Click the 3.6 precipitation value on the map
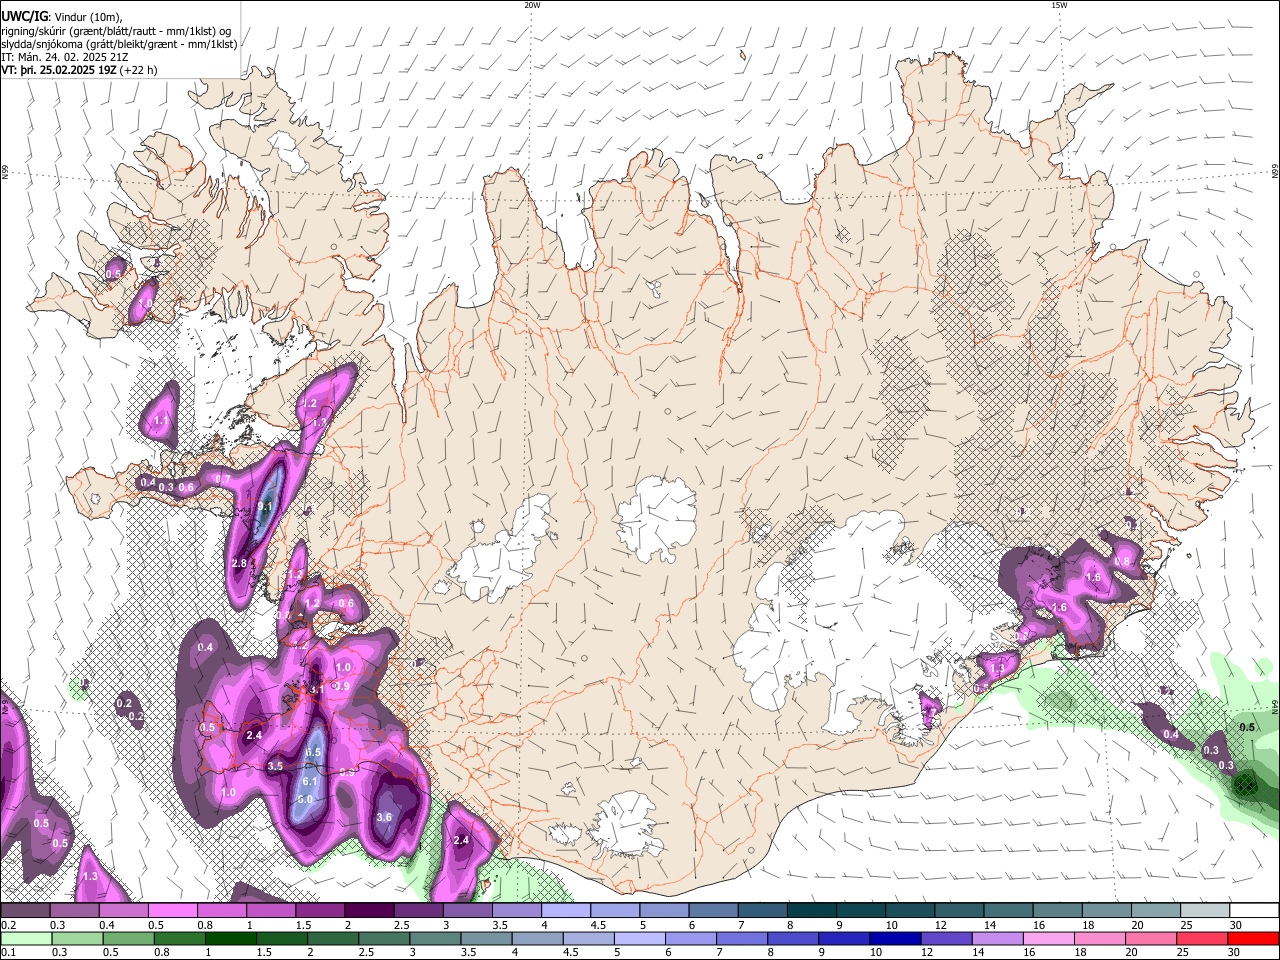Screen dimensions: 1280x960 click(384, 817)
